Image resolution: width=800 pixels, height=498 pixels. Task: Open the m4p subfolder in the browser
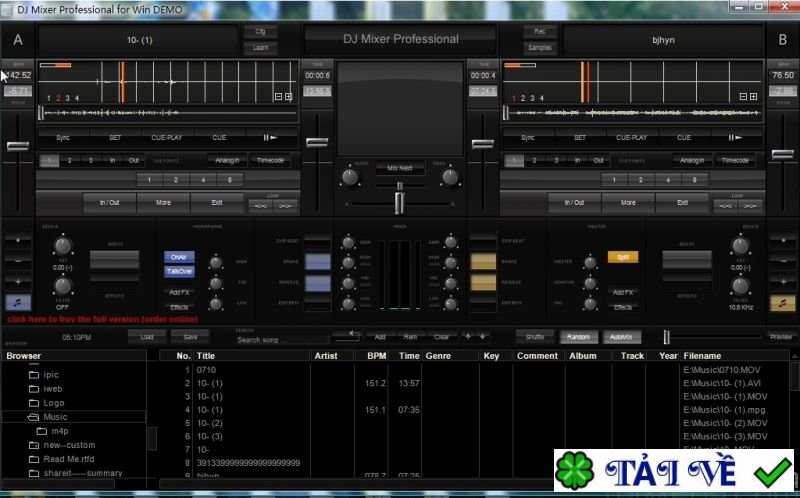(x=60, y=431)
